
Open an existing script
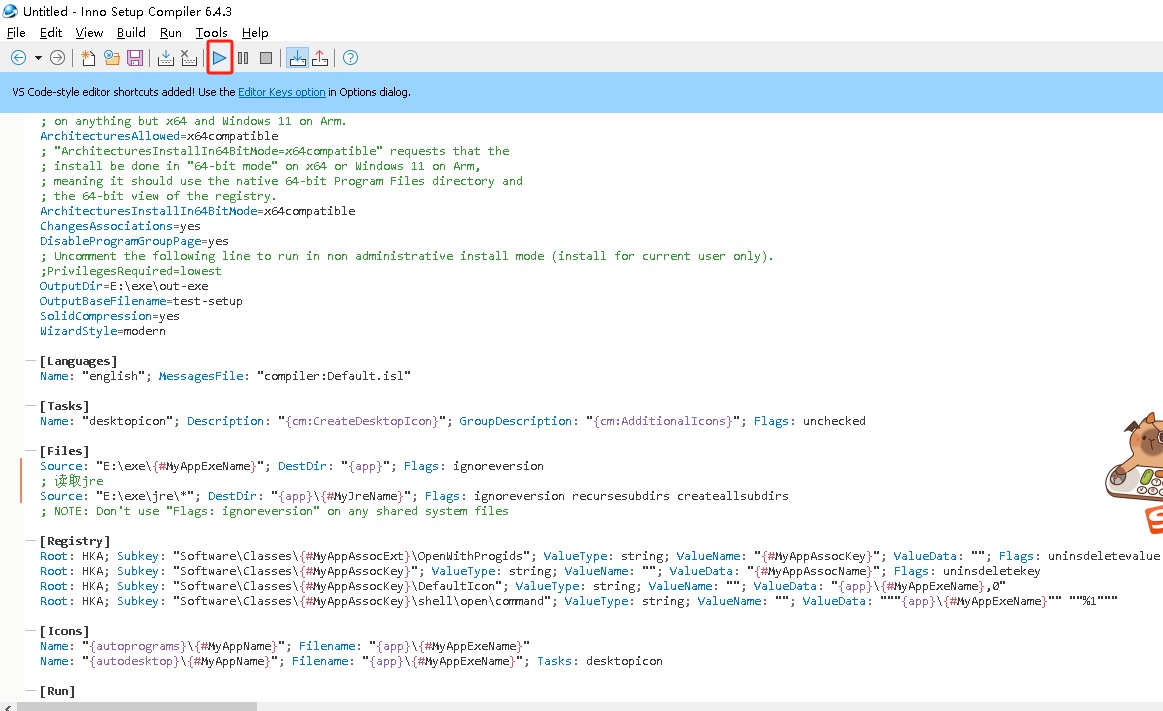[x=111, y=57]
